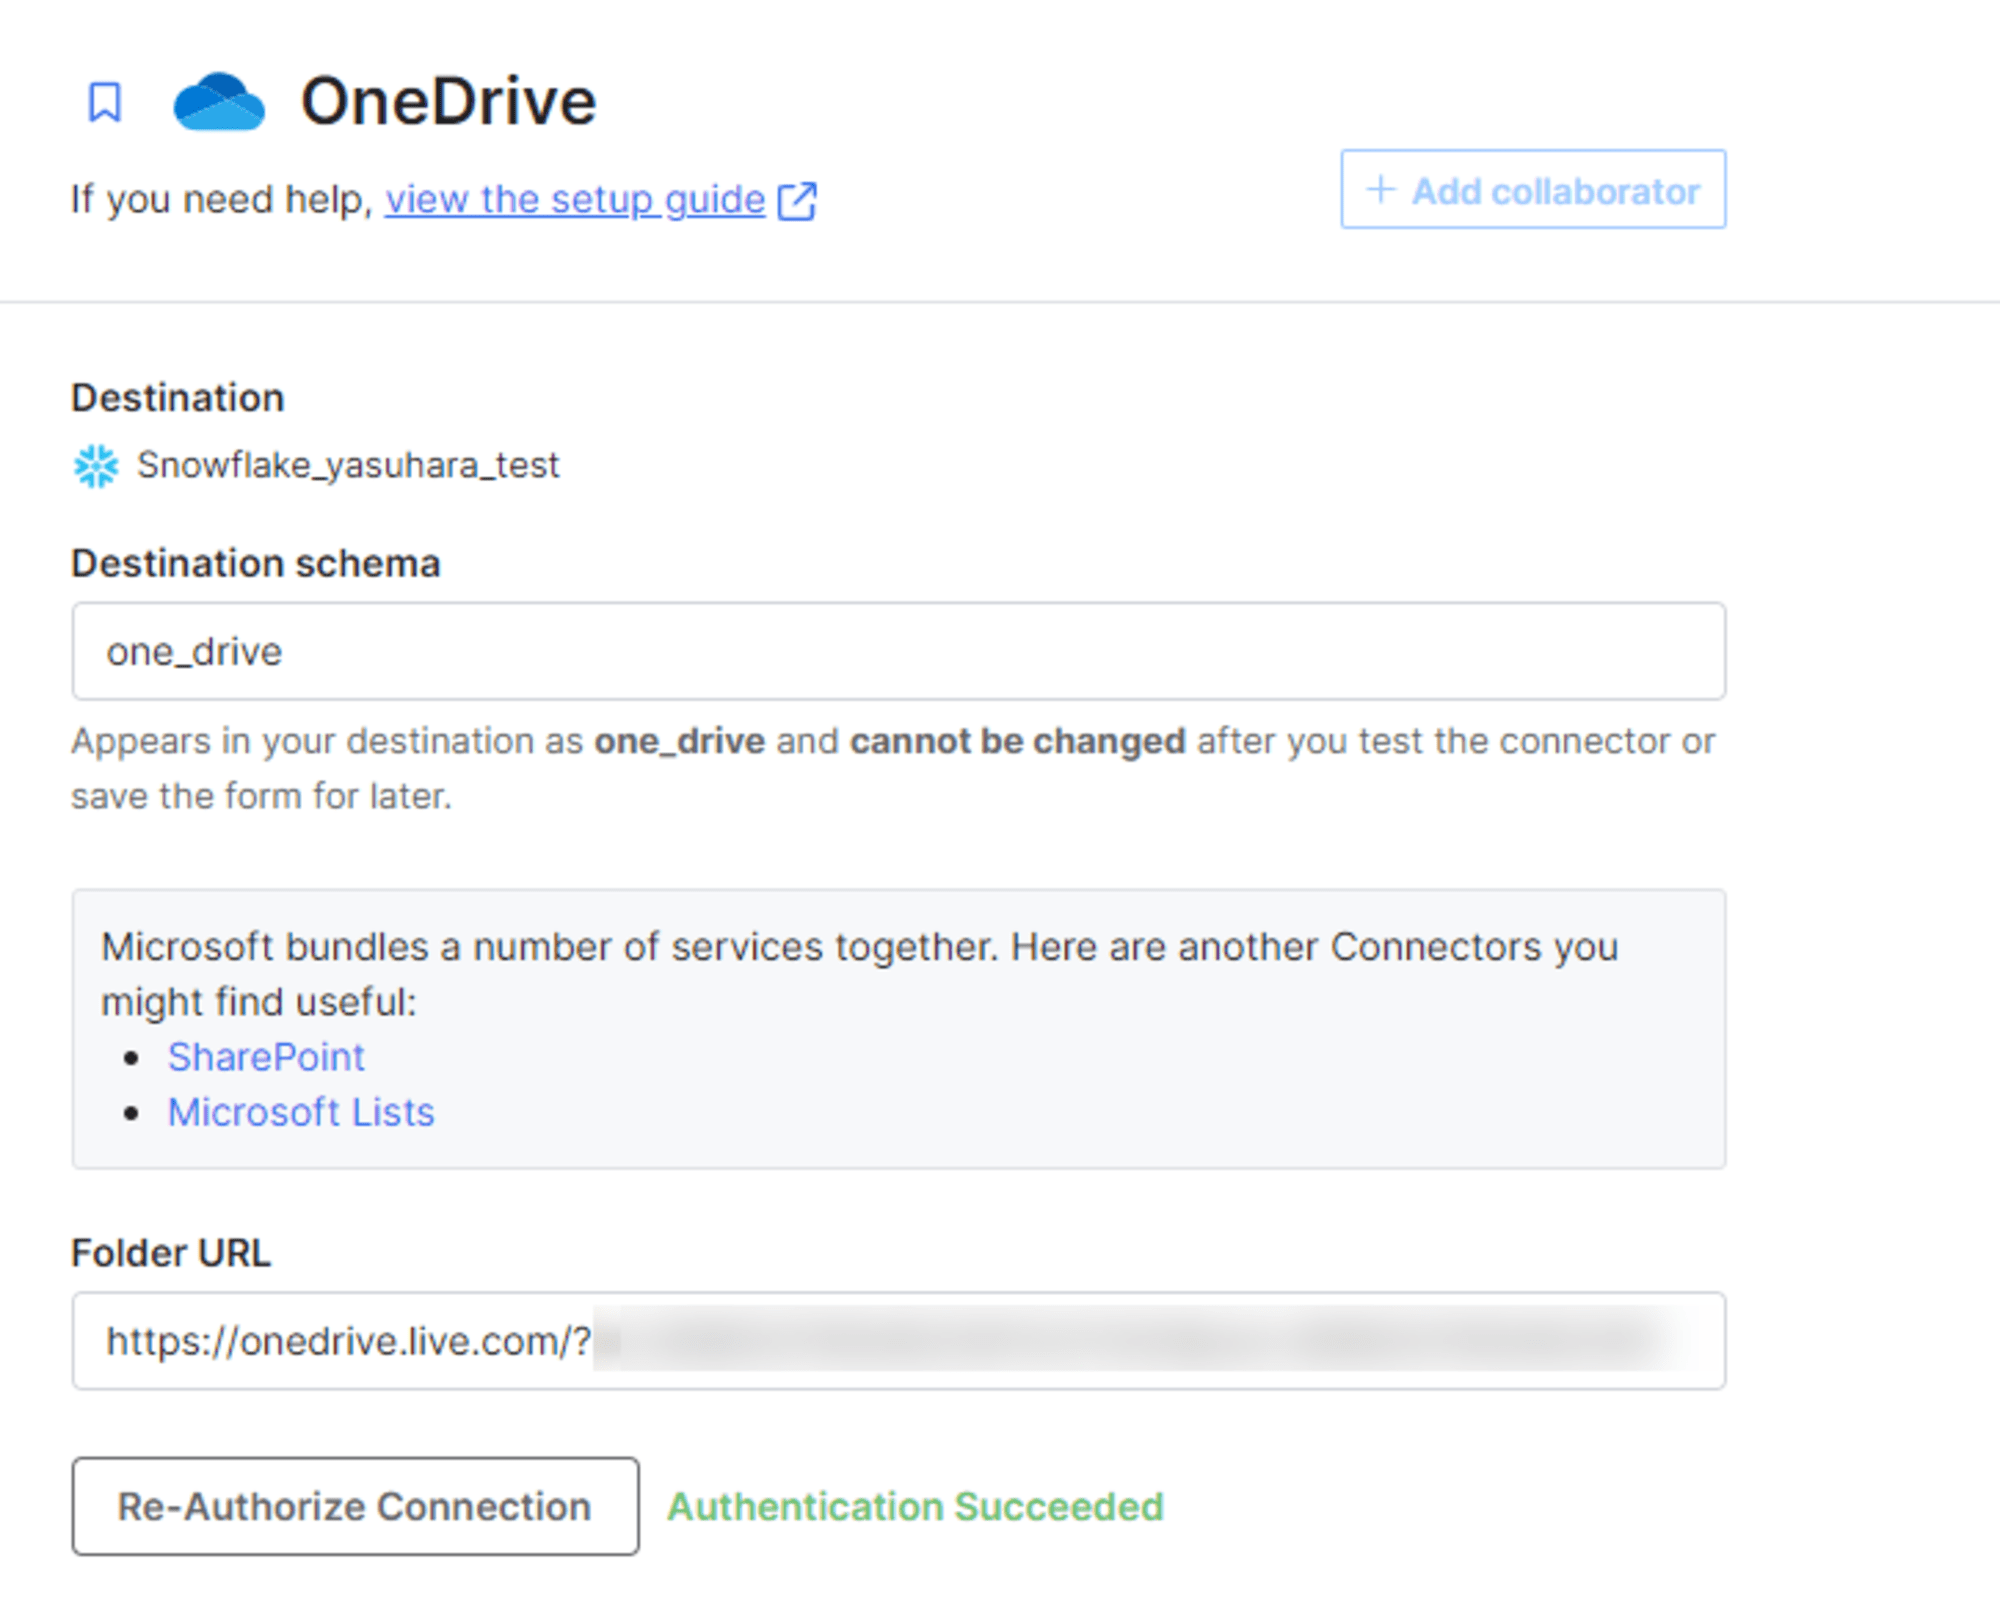Click the Destination schema label
Image resolution: width=2000 pixels, height=1614 pixels.
[x=256, y=564]
